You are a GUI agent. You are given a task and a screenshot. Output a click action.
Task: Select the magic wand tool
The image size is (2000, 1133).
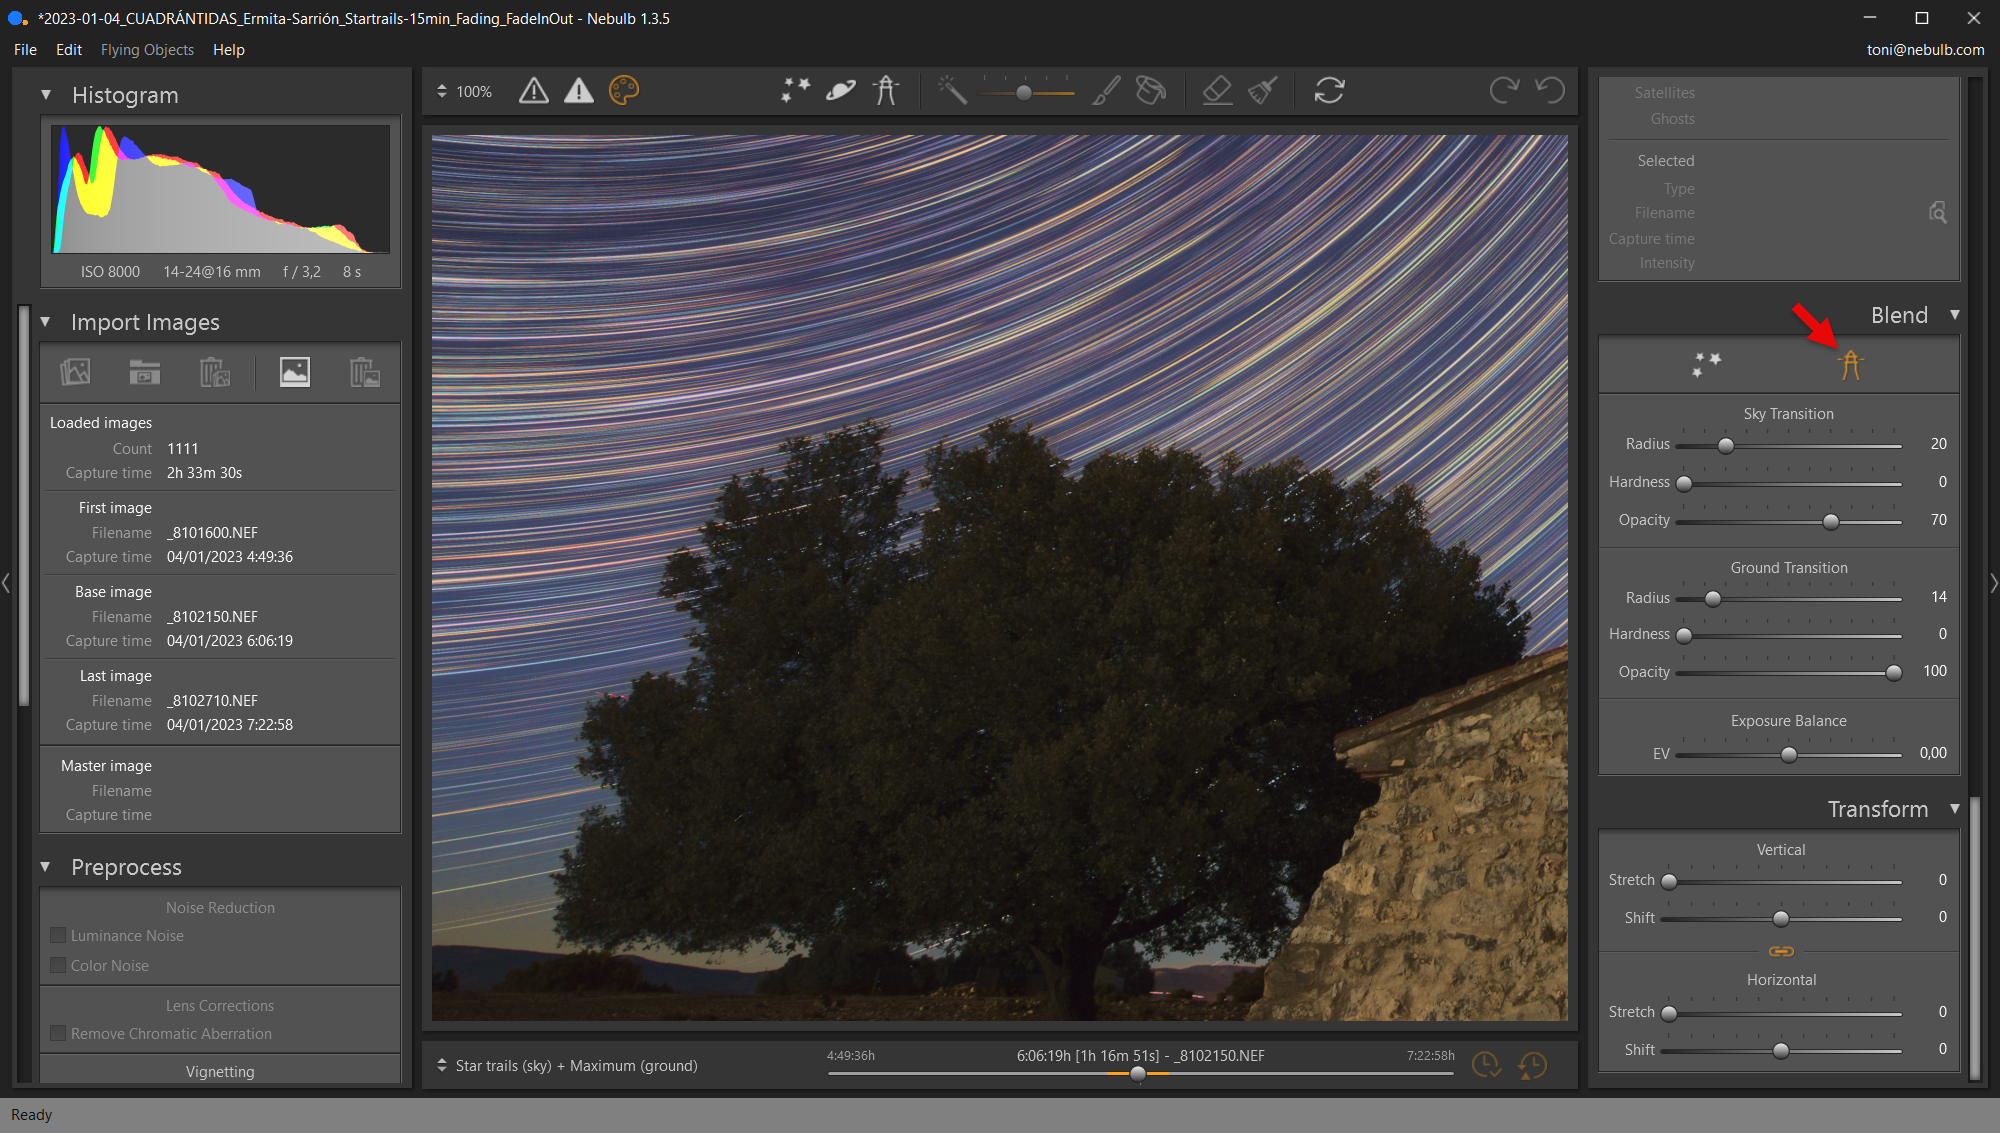tap(952, 91)
